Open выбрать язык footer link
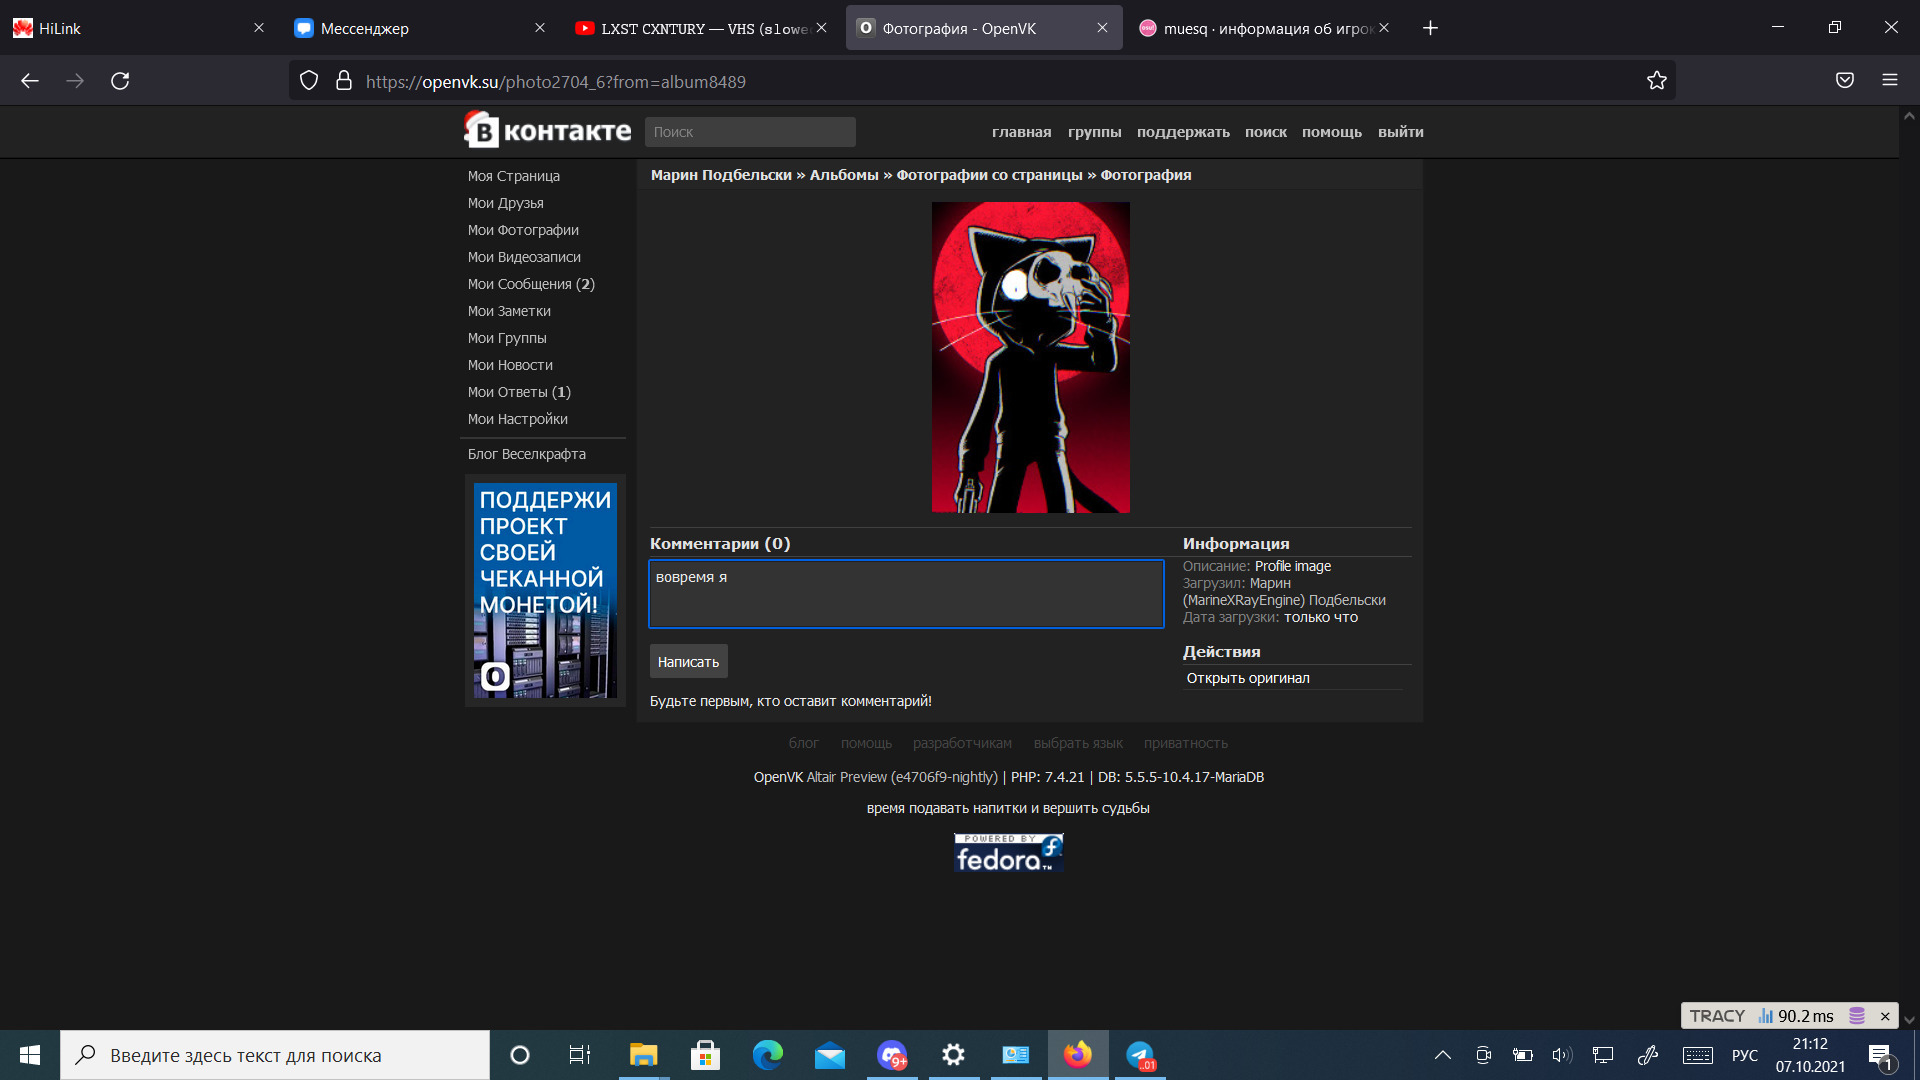 [x=1077, y=743]
